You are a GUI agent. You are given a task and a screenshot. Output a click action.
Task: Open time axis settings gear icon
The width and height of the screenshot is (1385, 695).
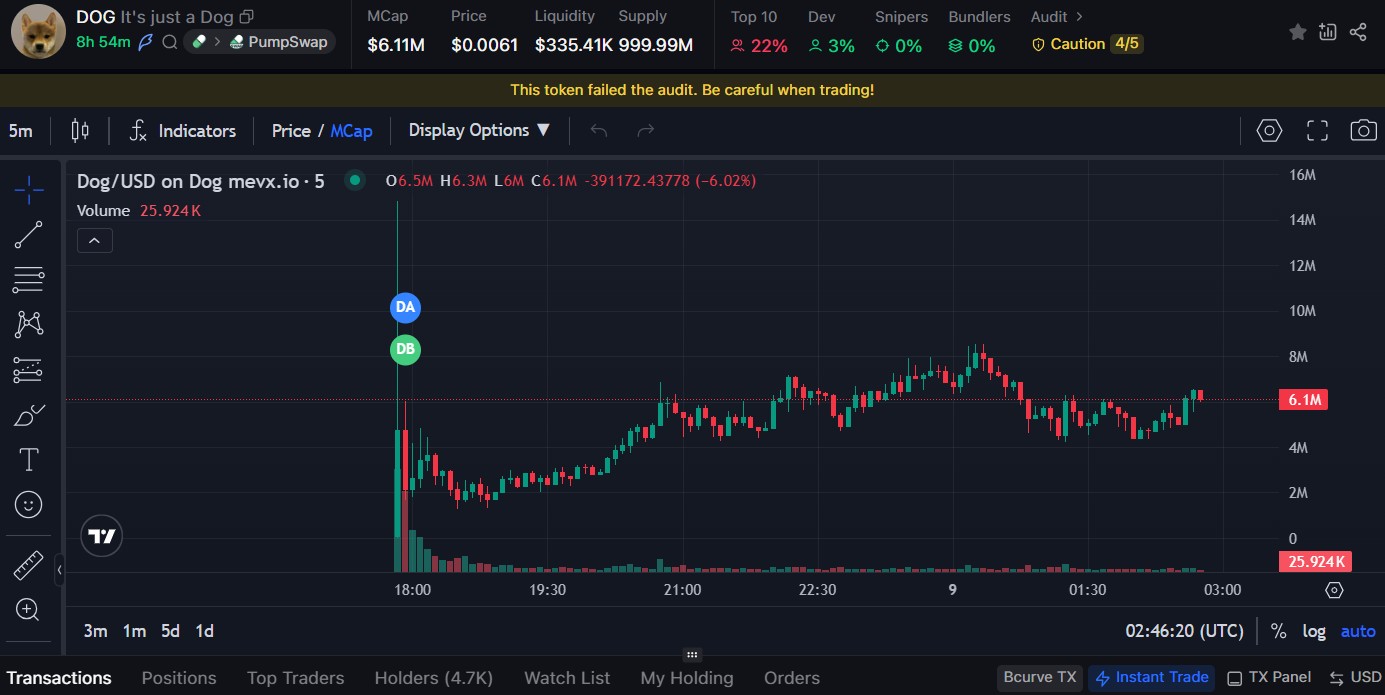(1334, 590)
